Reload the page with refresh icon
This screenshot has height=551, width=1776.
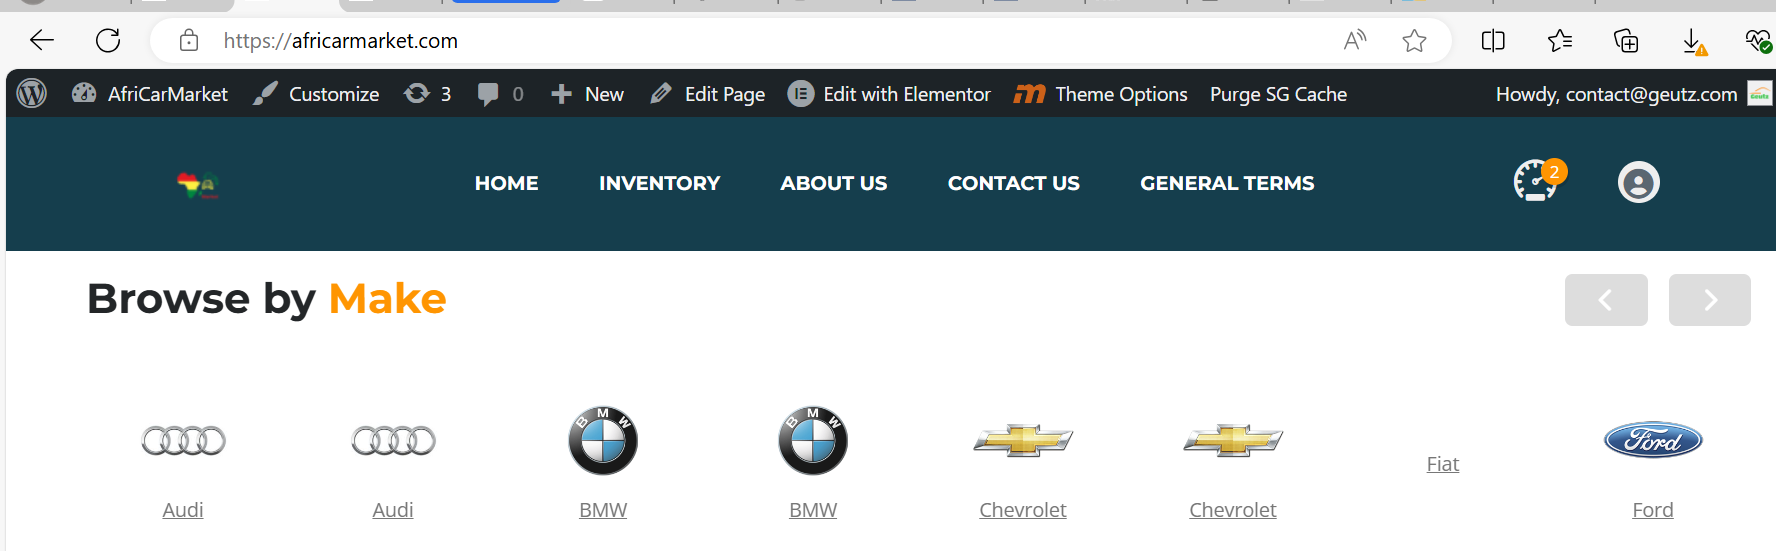coord(108,40)
